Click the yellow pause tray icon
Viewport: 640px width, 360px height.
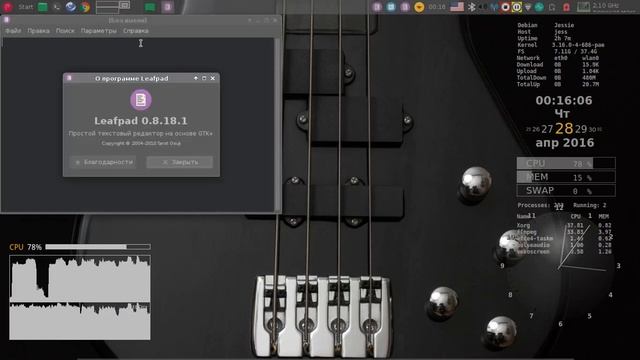tap(517, 7)
